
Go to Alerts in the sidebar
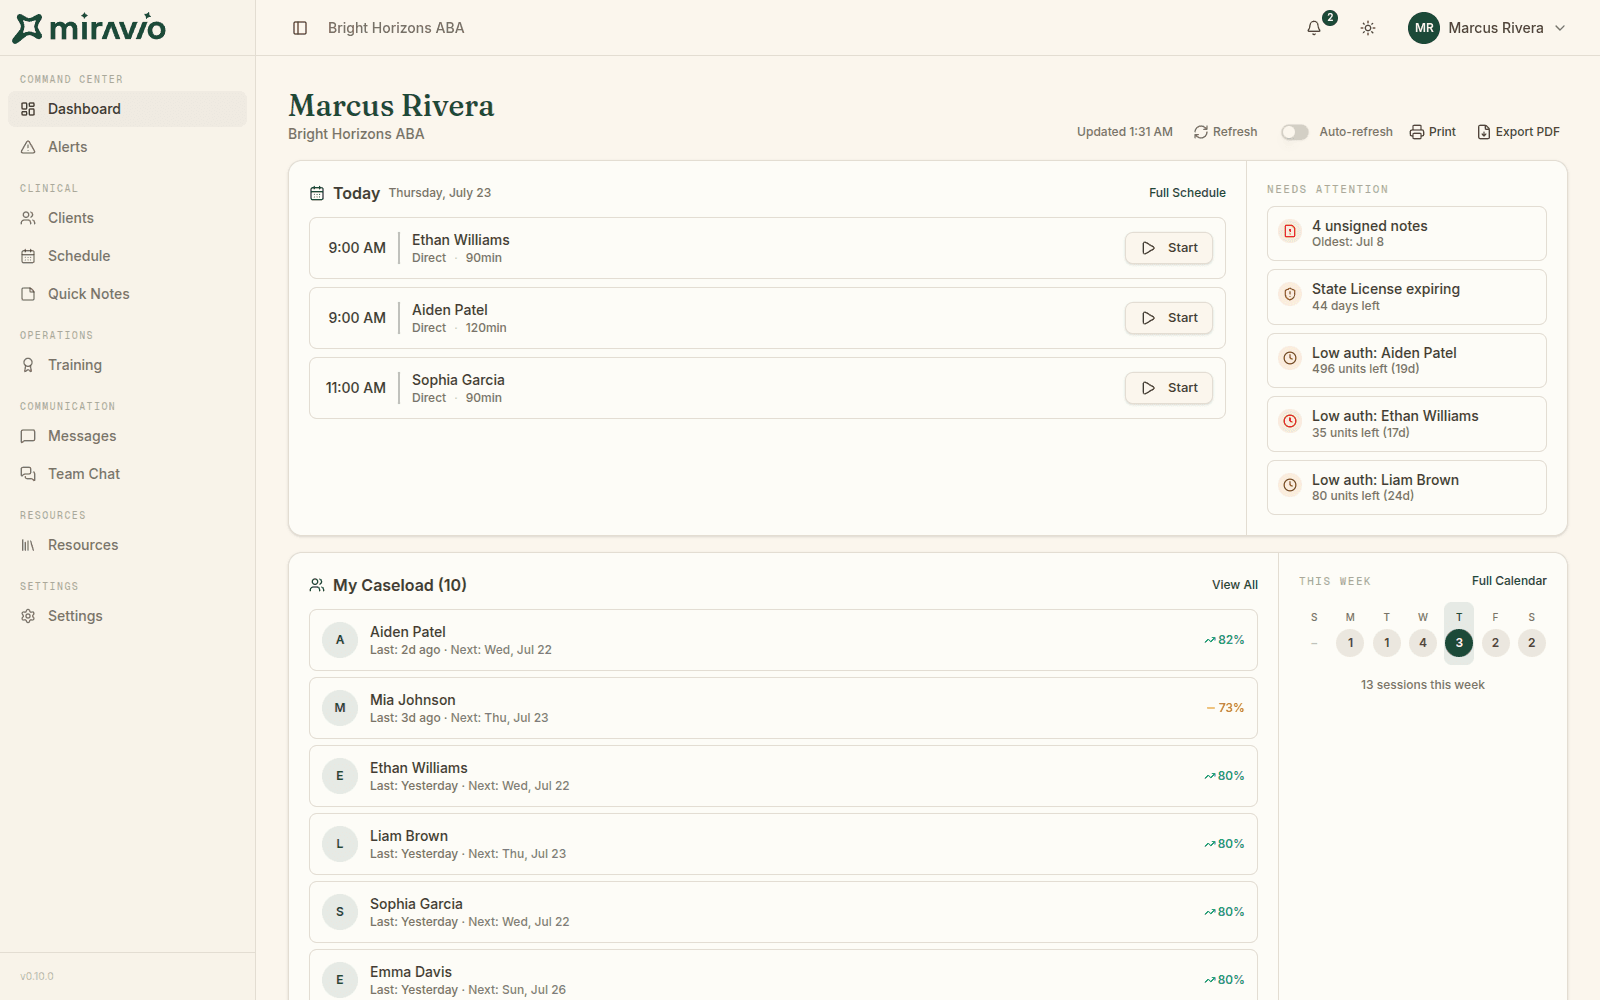pos(127,147)
